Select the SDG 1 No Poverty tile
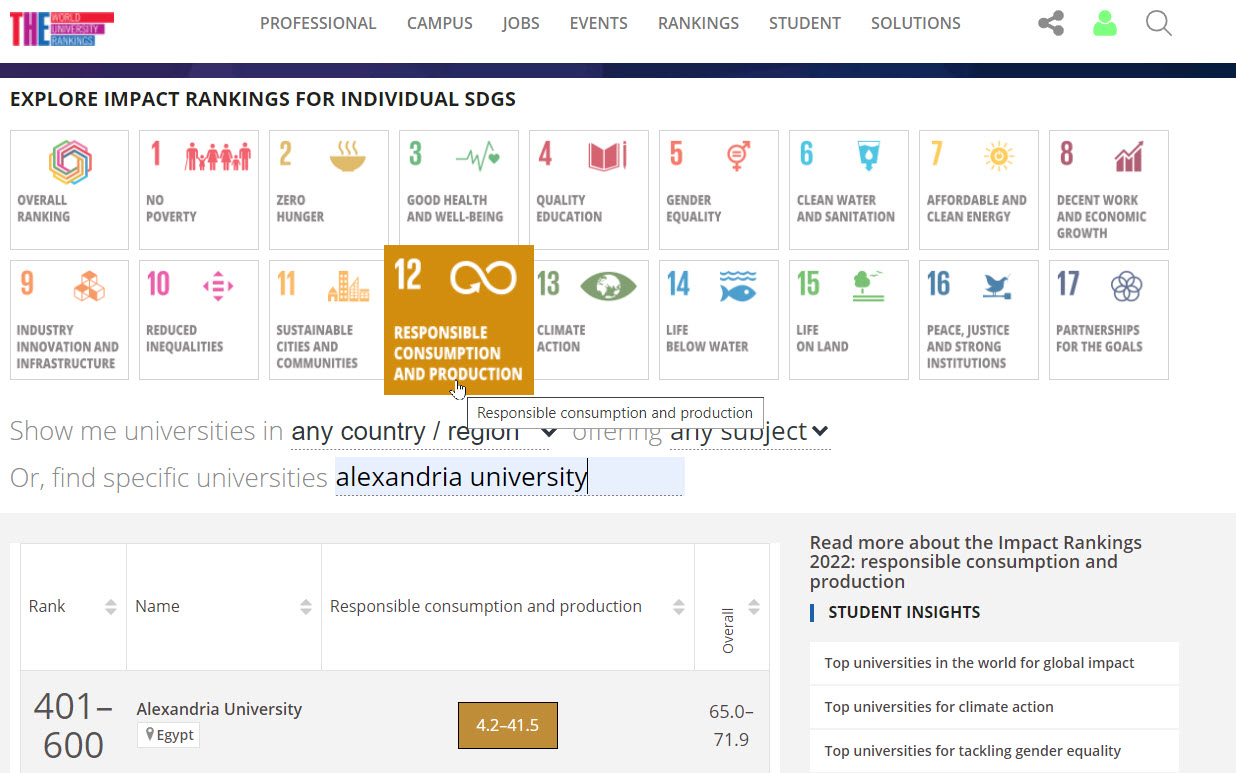1236x773 pixels. pyautogui.click(x=199, y=190)
